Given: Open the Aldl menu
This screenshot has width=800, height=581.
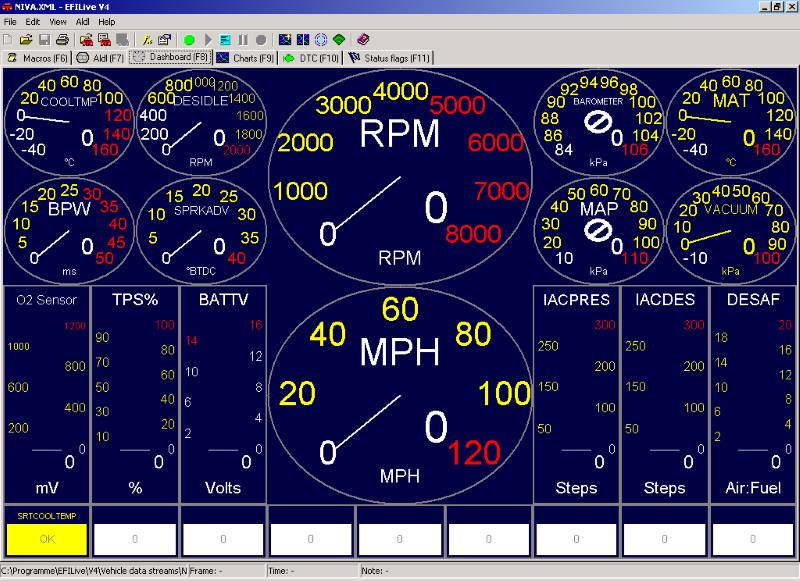Looking at the screenshot, I should [x=83, y=21].
